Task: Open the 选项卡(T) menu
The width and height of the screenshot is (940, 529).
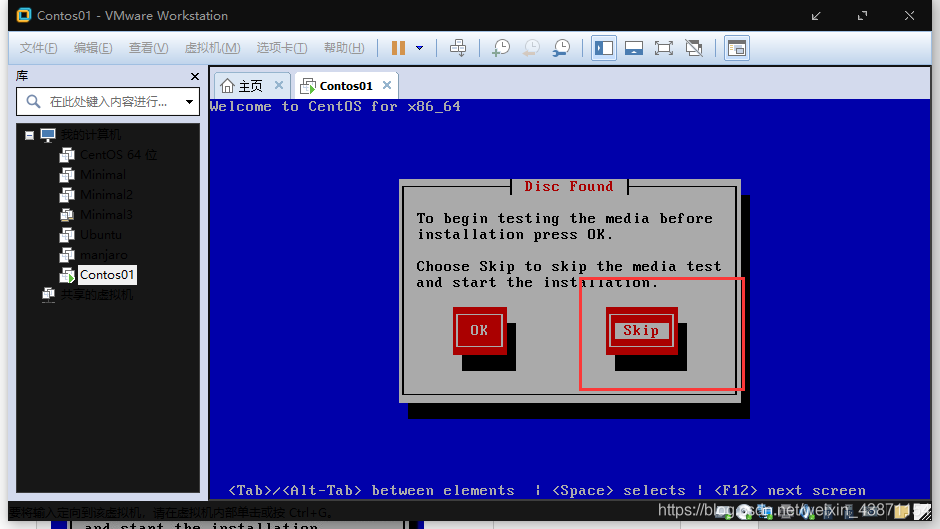Action: pos(282,48)
